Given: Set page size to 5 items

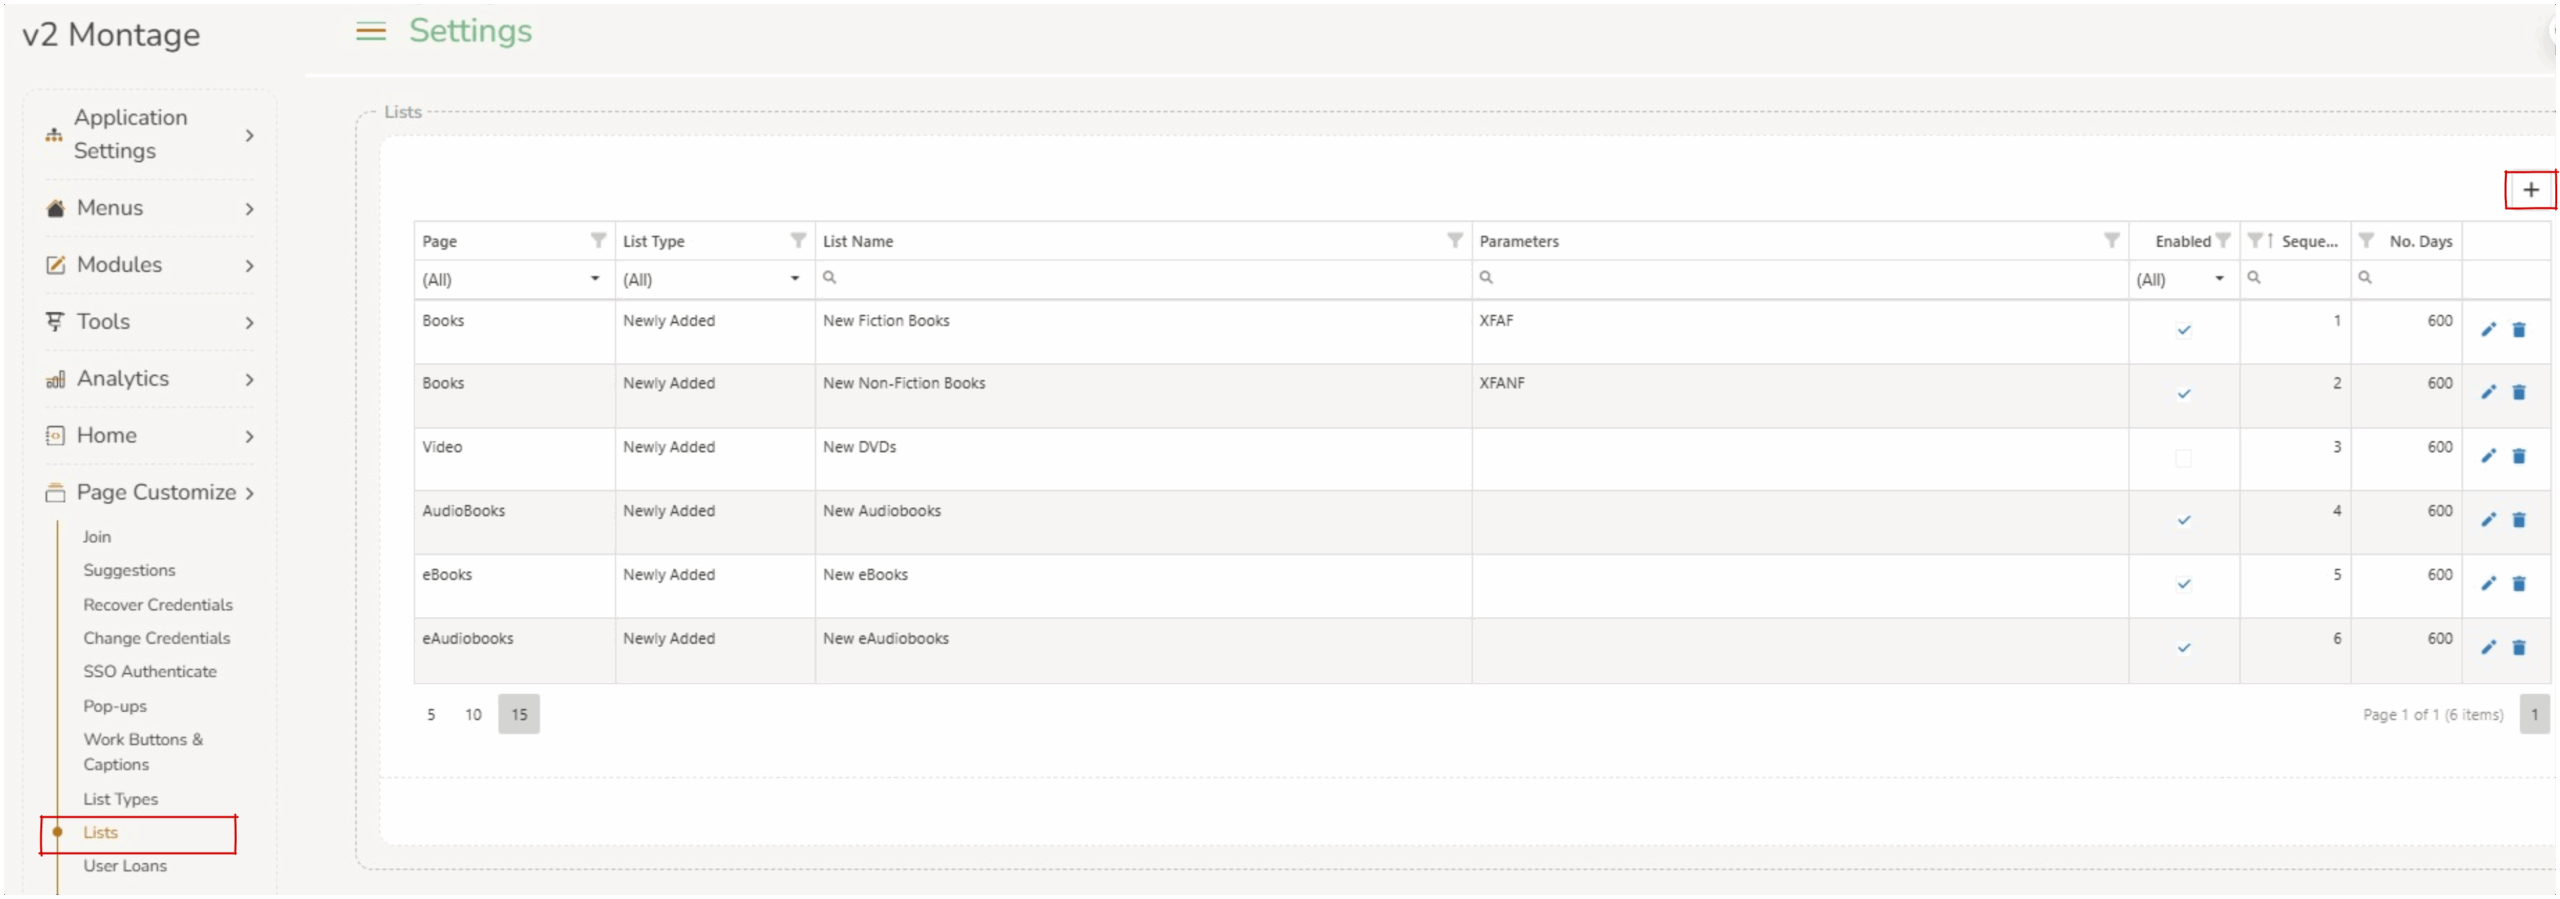Looking at the screenshot, I should [431, 715].
